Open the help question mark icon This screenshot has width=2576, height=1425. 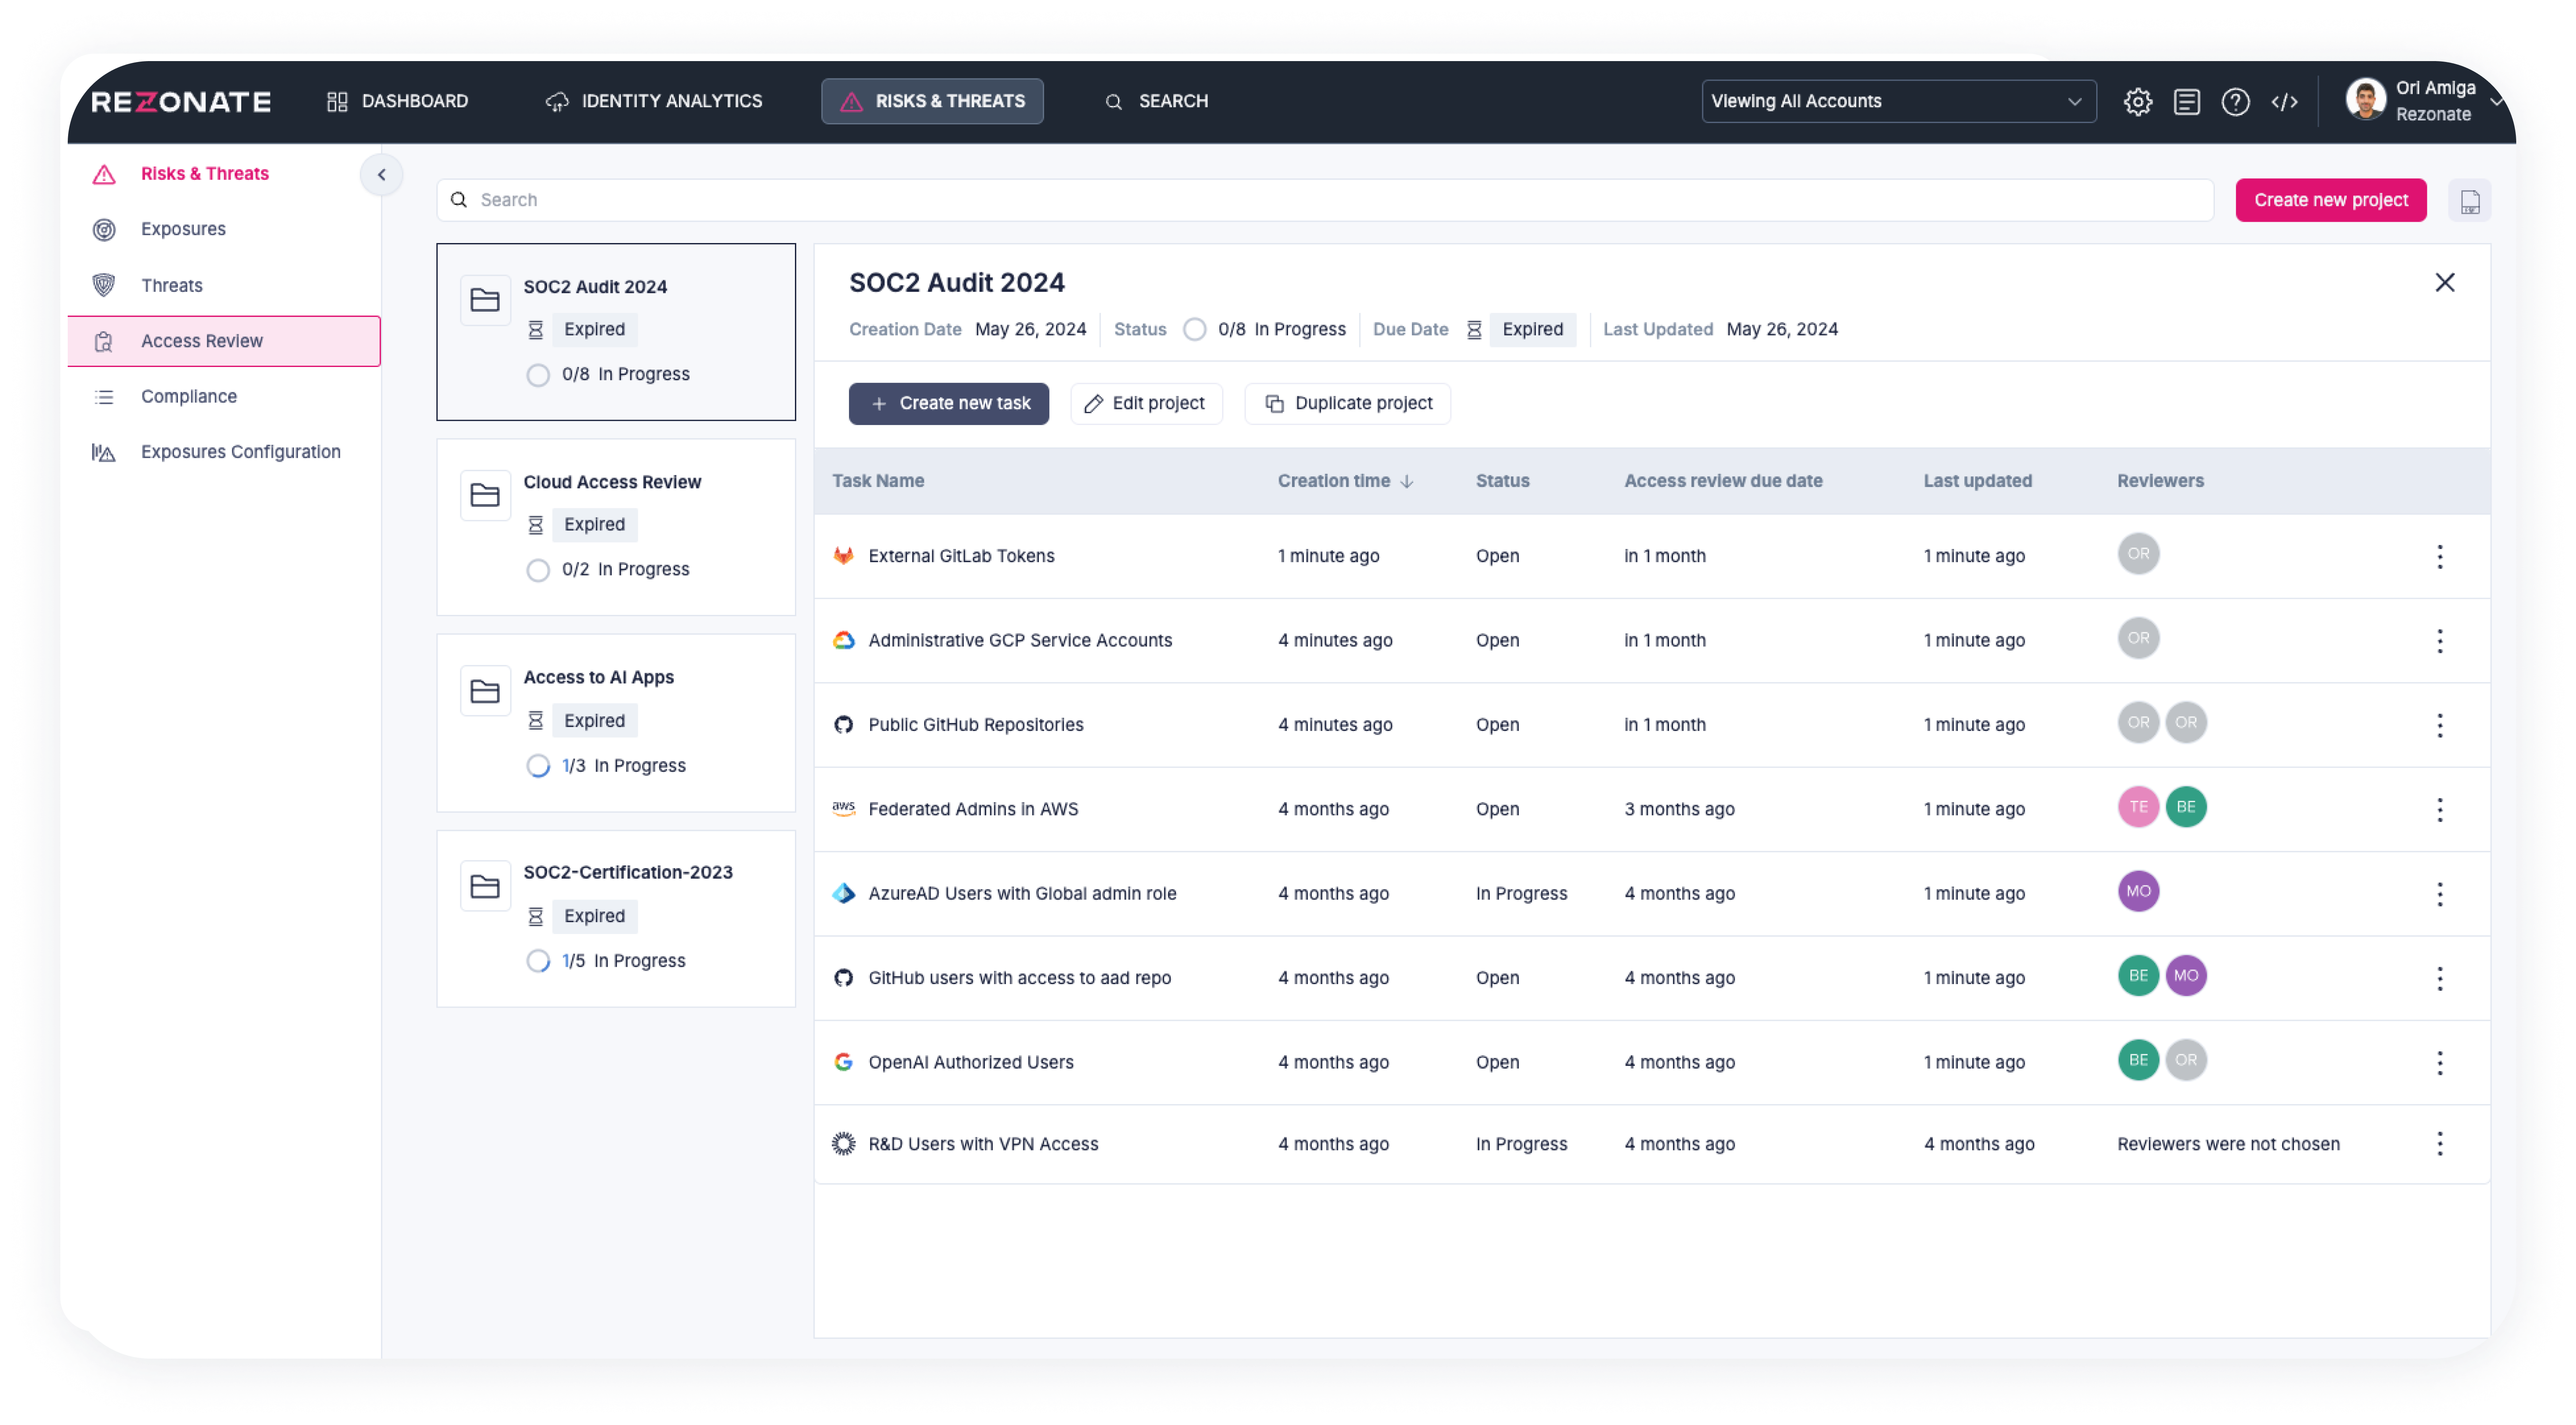[2235, 101]
